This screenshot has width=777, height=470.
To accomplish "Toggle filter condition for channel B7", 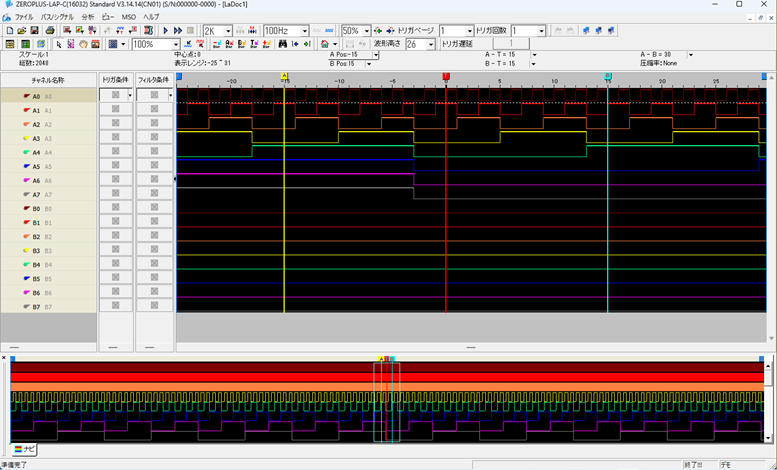I will [x=154, y=305].
